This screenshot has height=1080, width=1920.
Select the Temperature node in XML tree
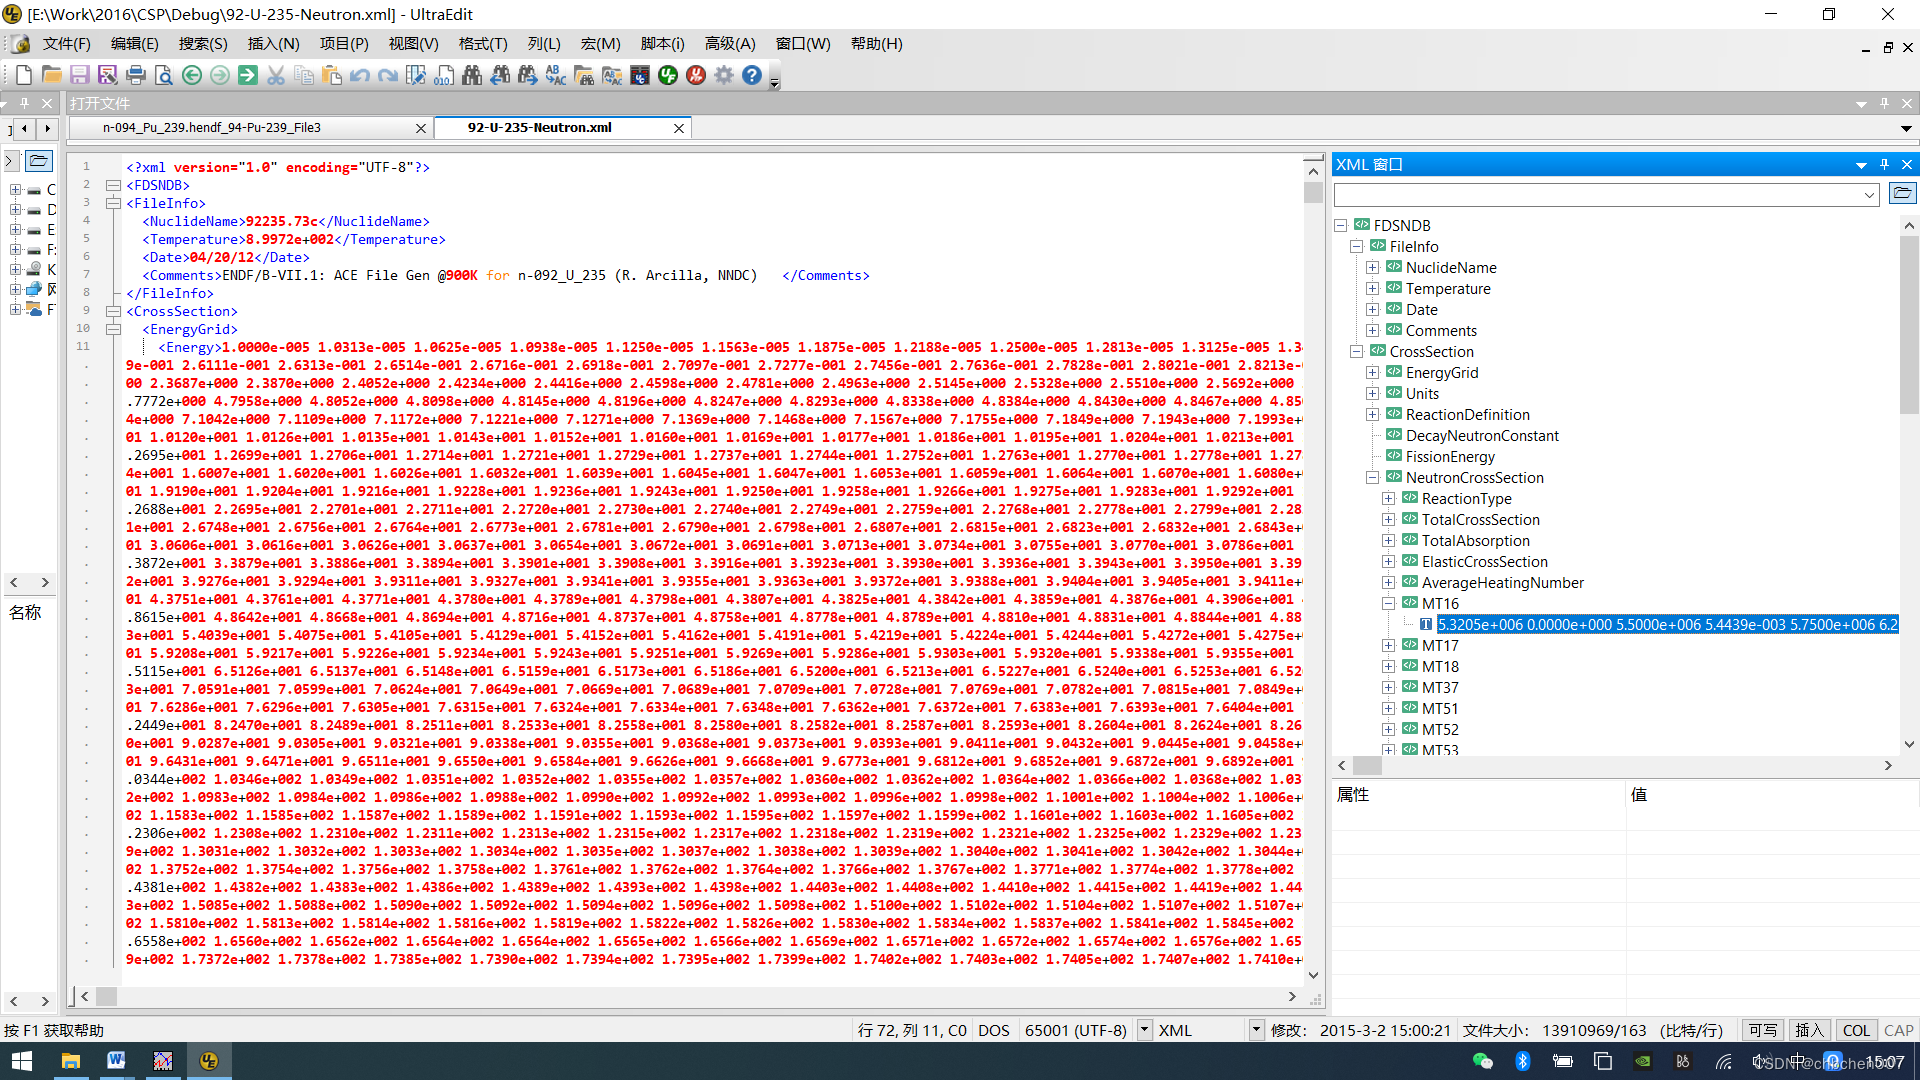[x=1447, y=289]
